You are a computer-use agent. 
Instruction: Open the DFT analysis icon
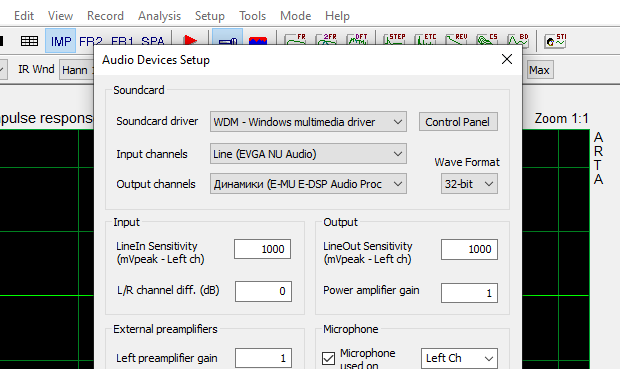click(x=357, y=39)
